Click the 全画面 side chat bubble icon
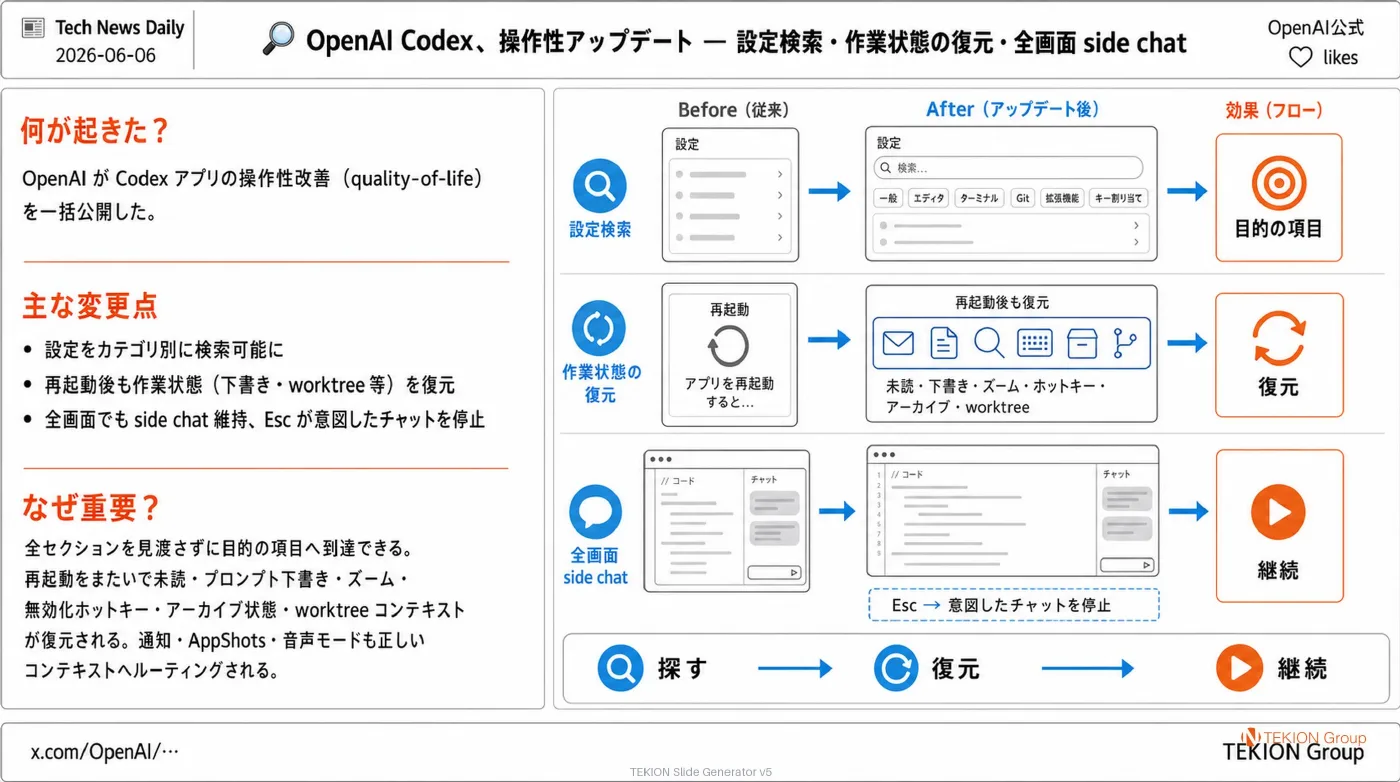This screenshot has height=782, width=1400. (x=595, y=511)
